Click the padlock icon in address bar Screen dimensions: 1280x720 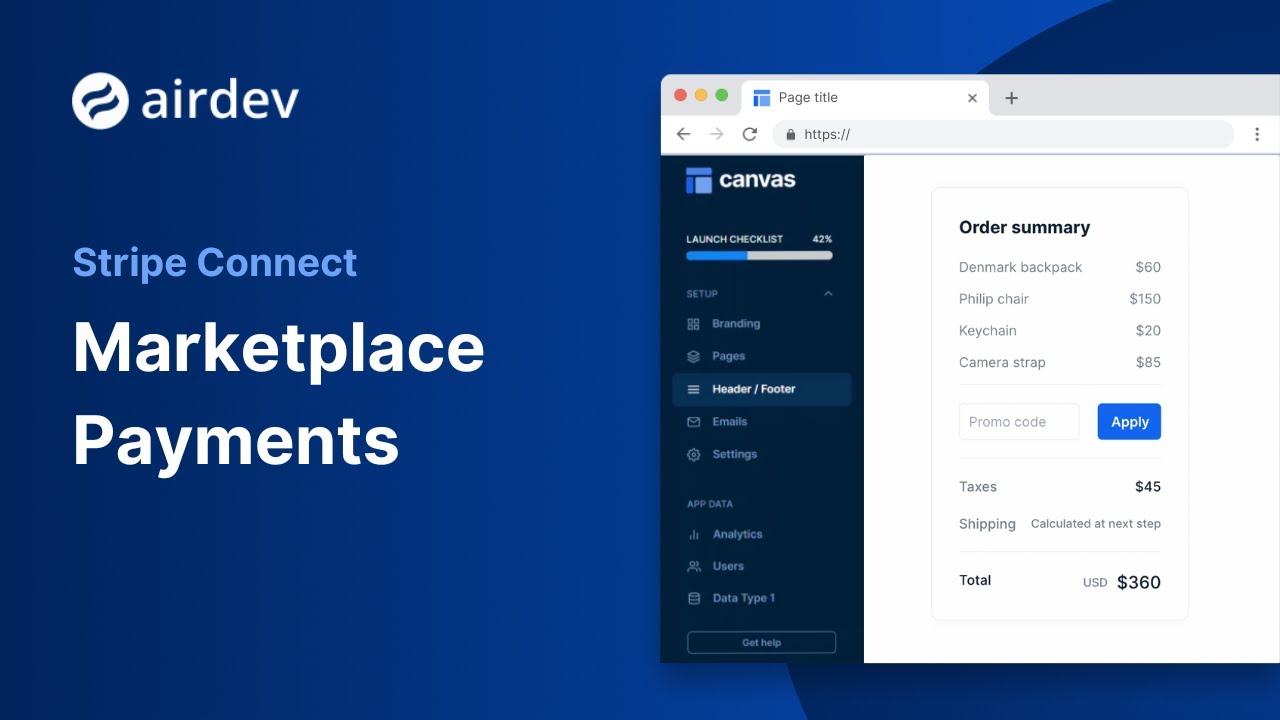pos(790,134)
